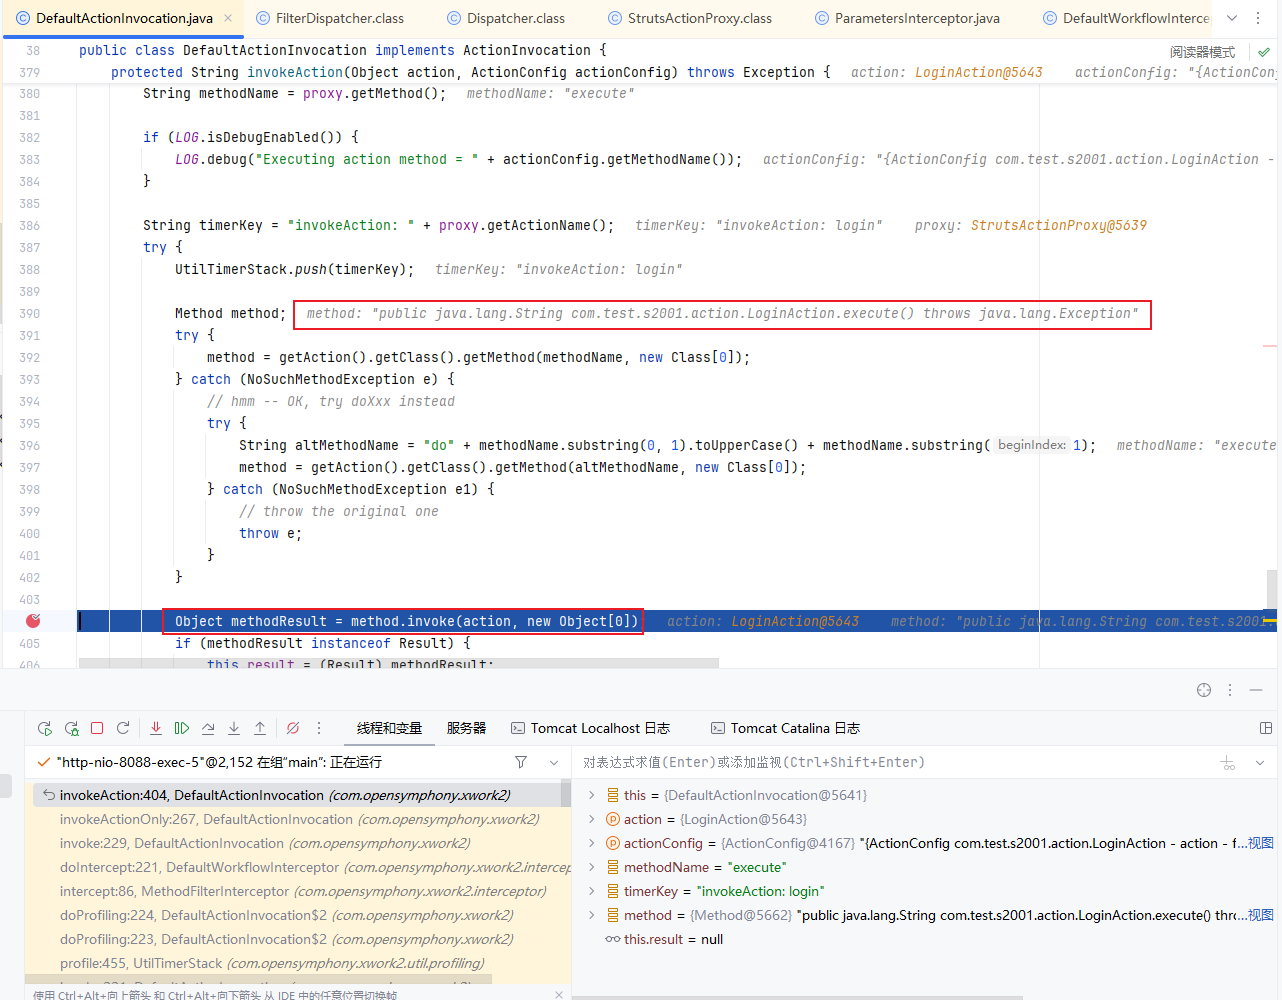Switch to Dispatcher.class tab

(x=506, y=18)
